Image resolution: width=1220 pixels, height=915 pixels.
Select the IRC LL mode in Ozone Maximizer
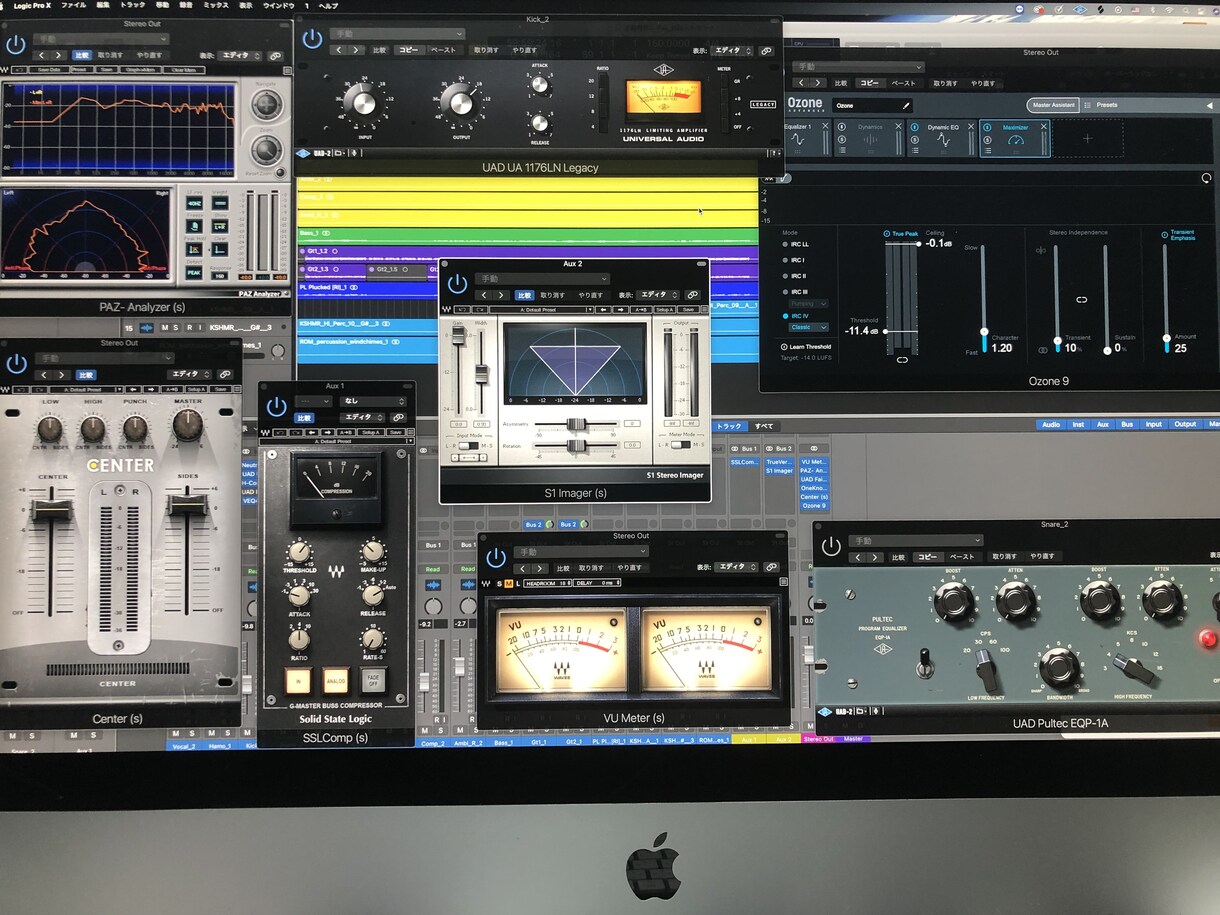pyautogui.click(x=783, y=244)
